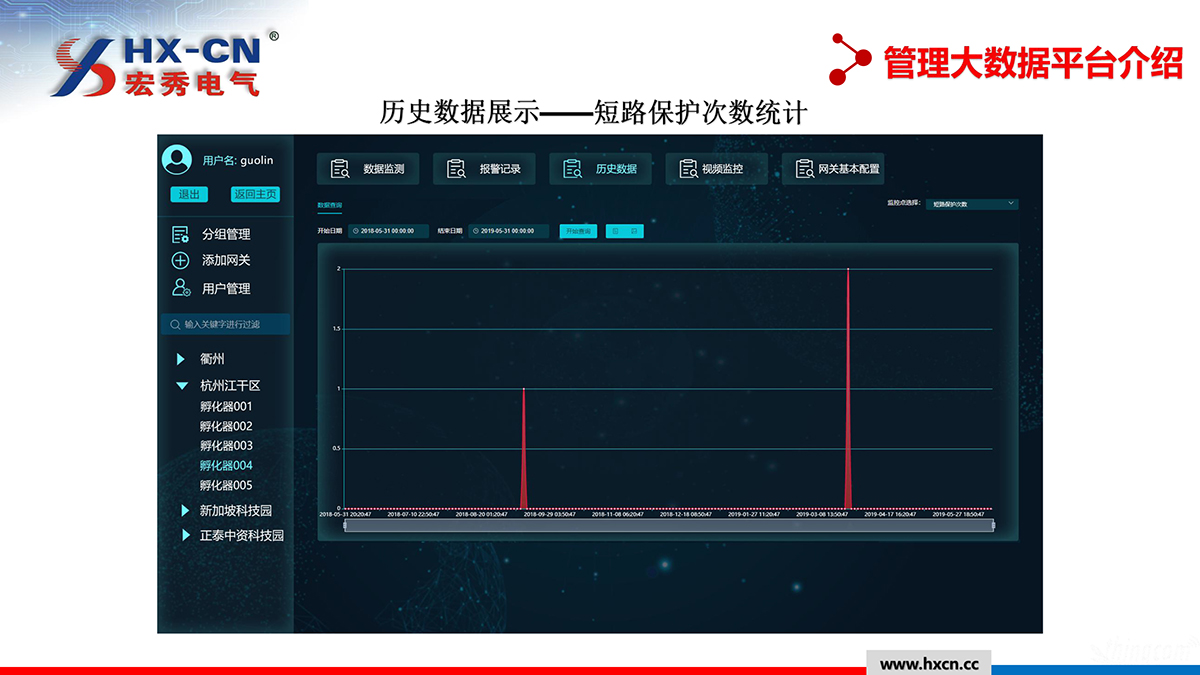Select 孵化器004 in the device tree
Screen dimensions: 1200x675
226,465
